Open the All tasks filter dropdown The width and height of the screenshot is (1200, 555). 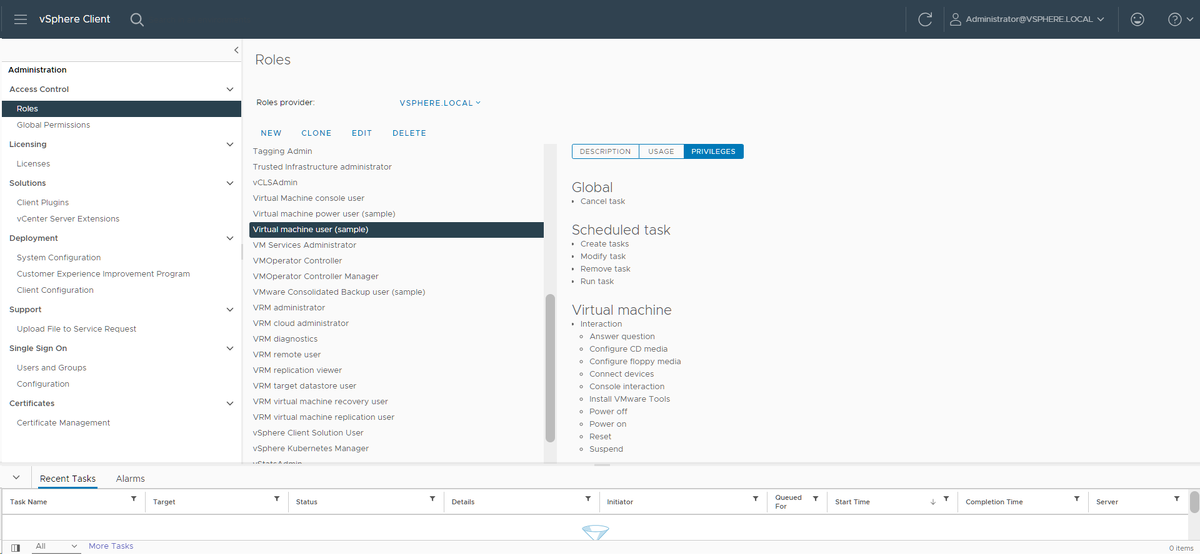pyautogui.click(x=56, y=546)
